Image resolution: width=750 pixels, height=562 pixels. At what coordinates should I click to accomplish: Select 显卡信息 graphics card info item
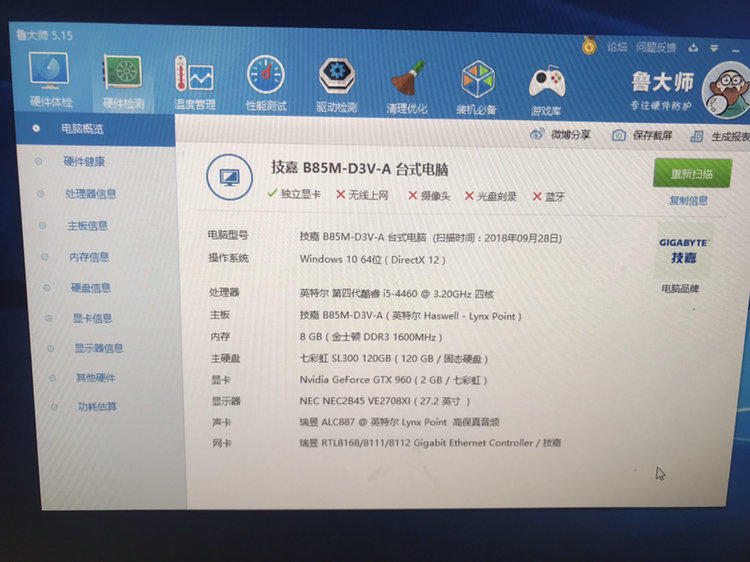[92, 318]
